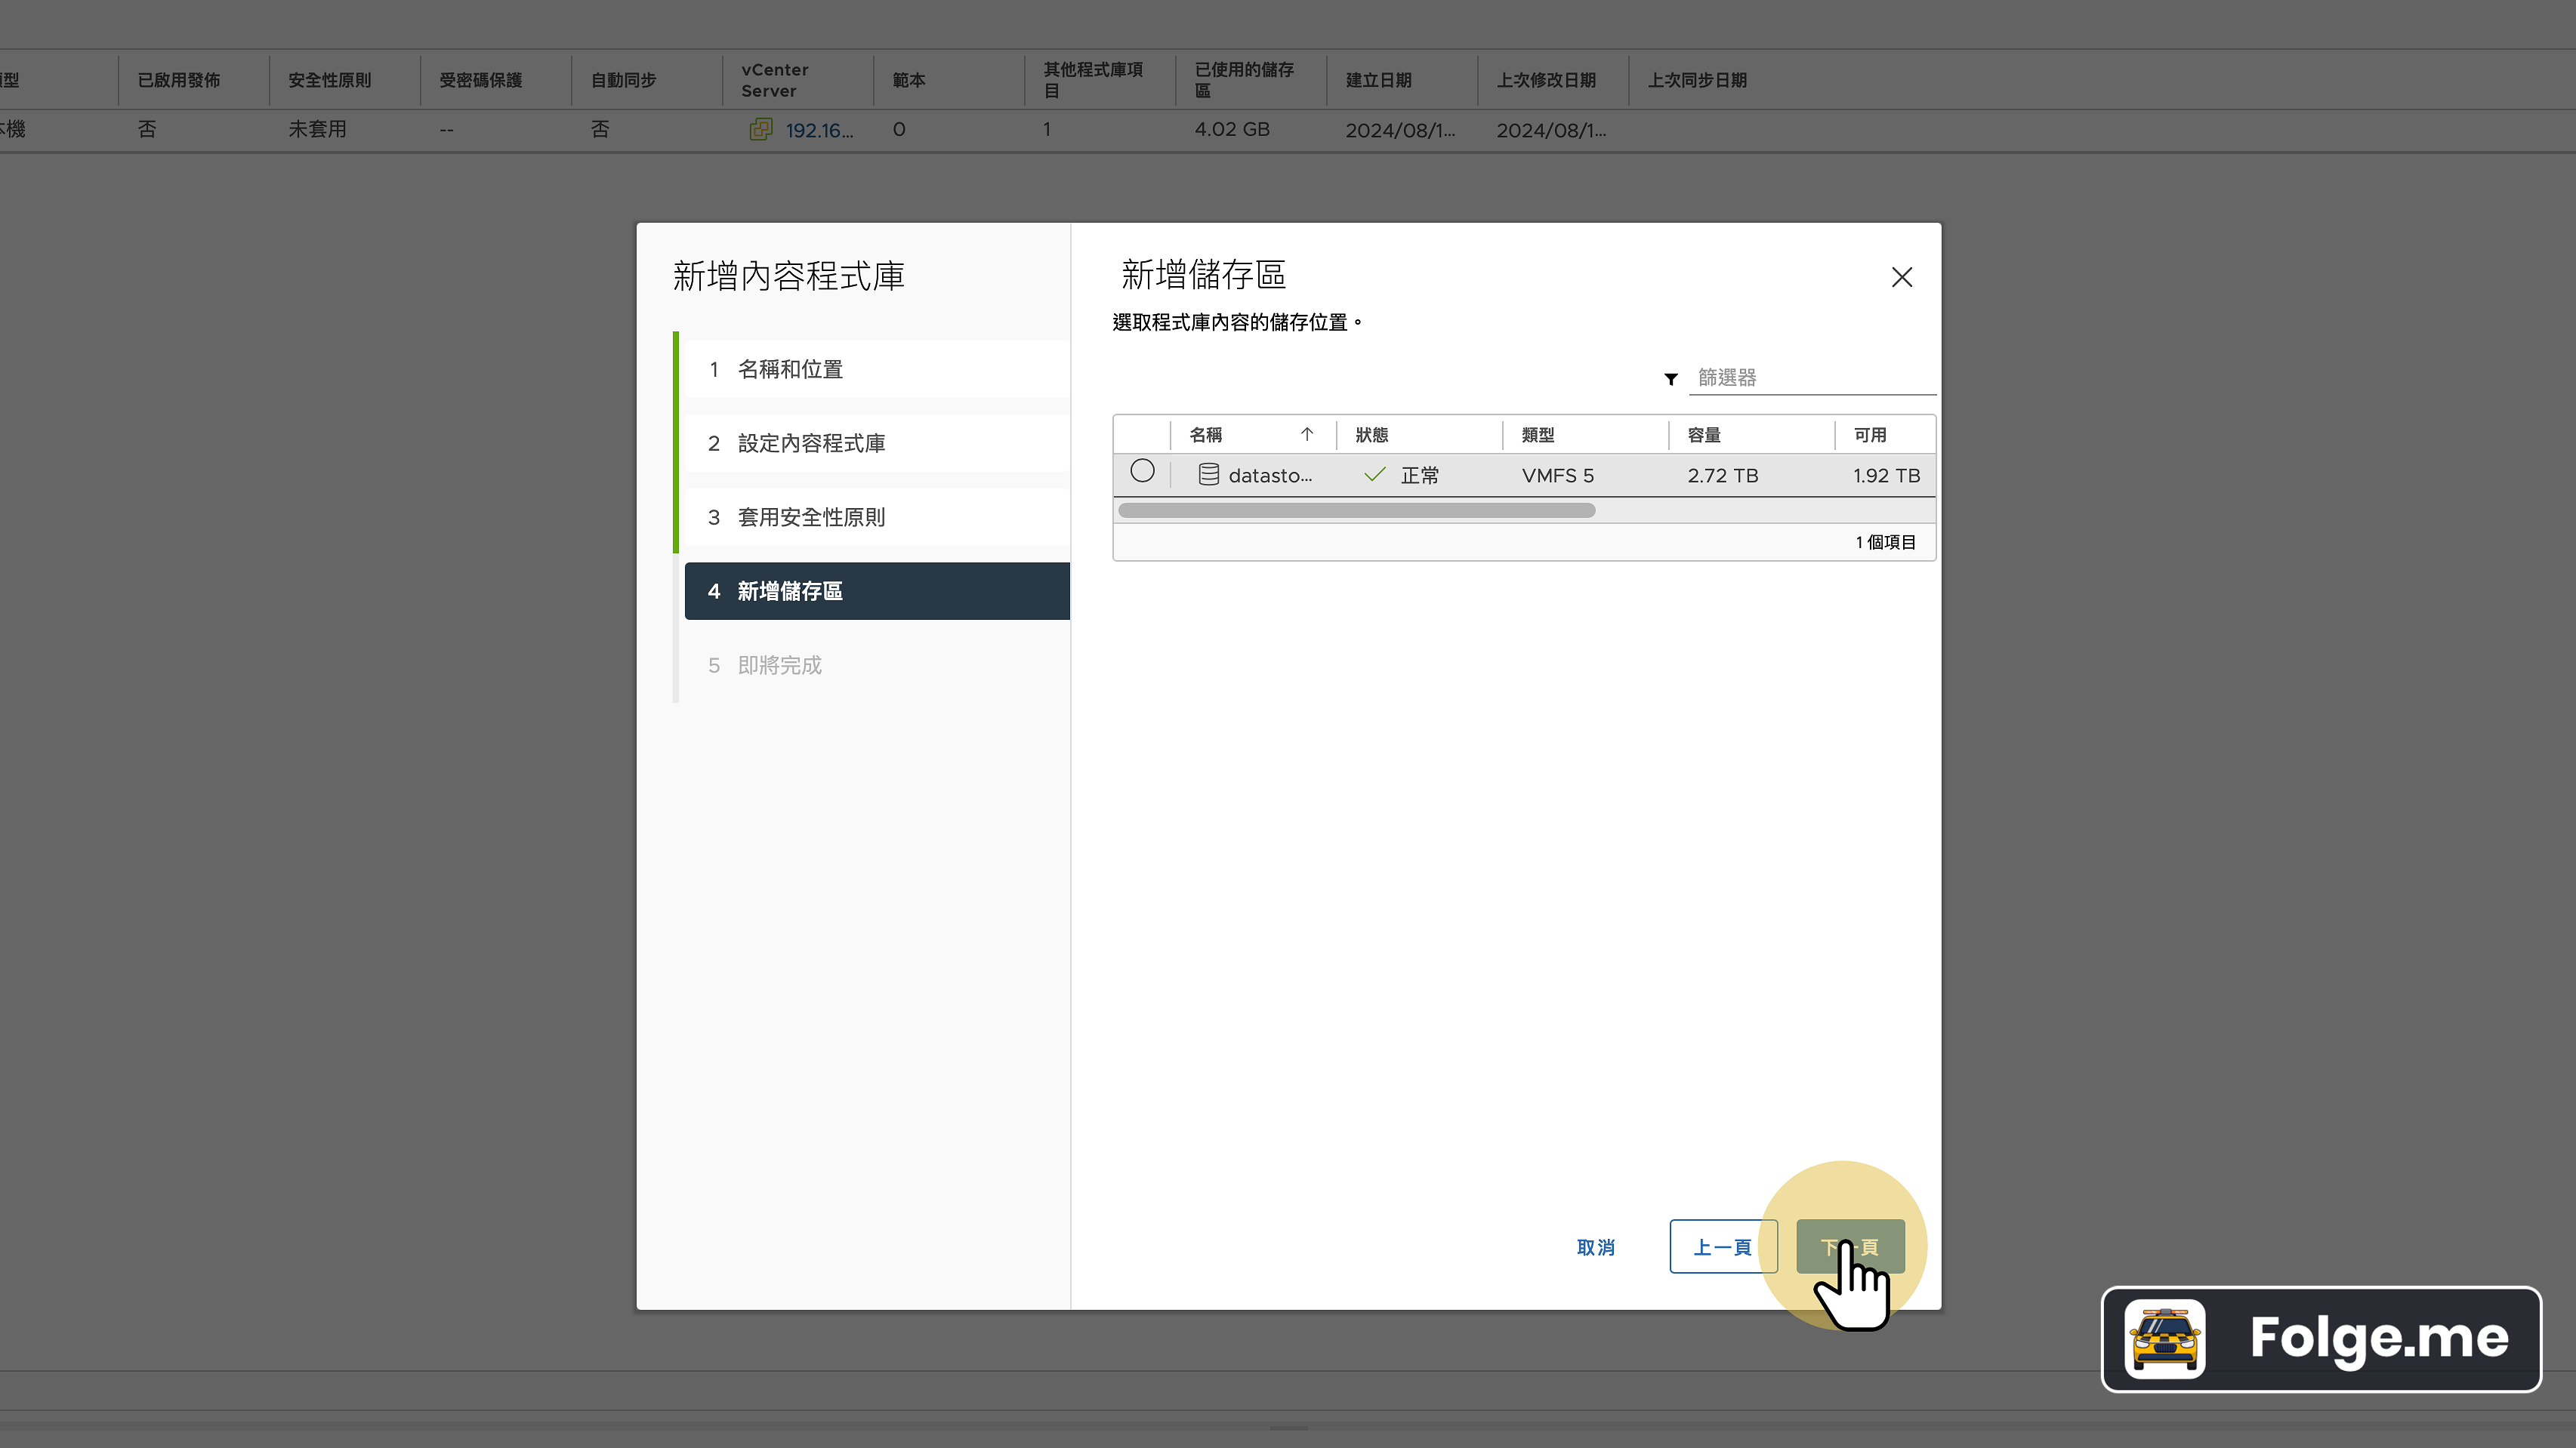
Task: Click inside the 篩選器 filter field
Action: [1810, 378]
